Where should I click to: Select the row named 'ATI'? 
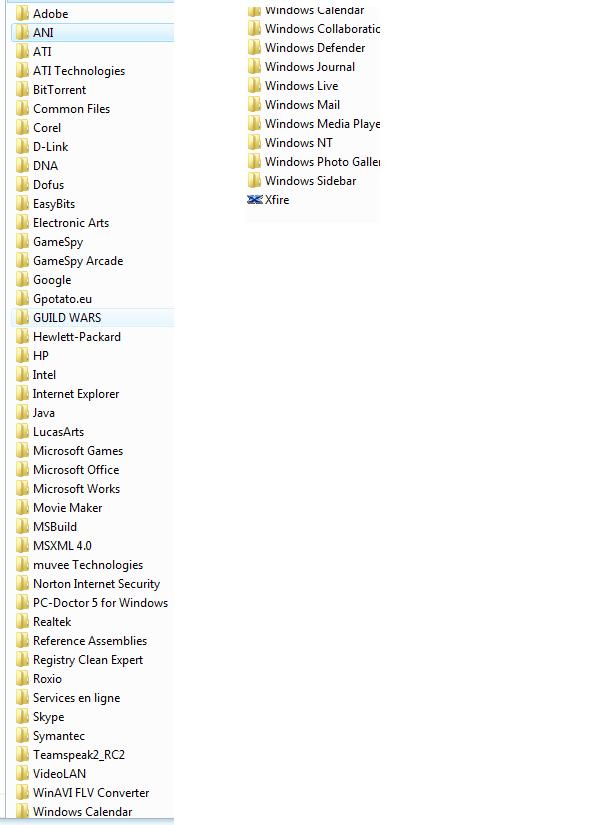[92, 52]
